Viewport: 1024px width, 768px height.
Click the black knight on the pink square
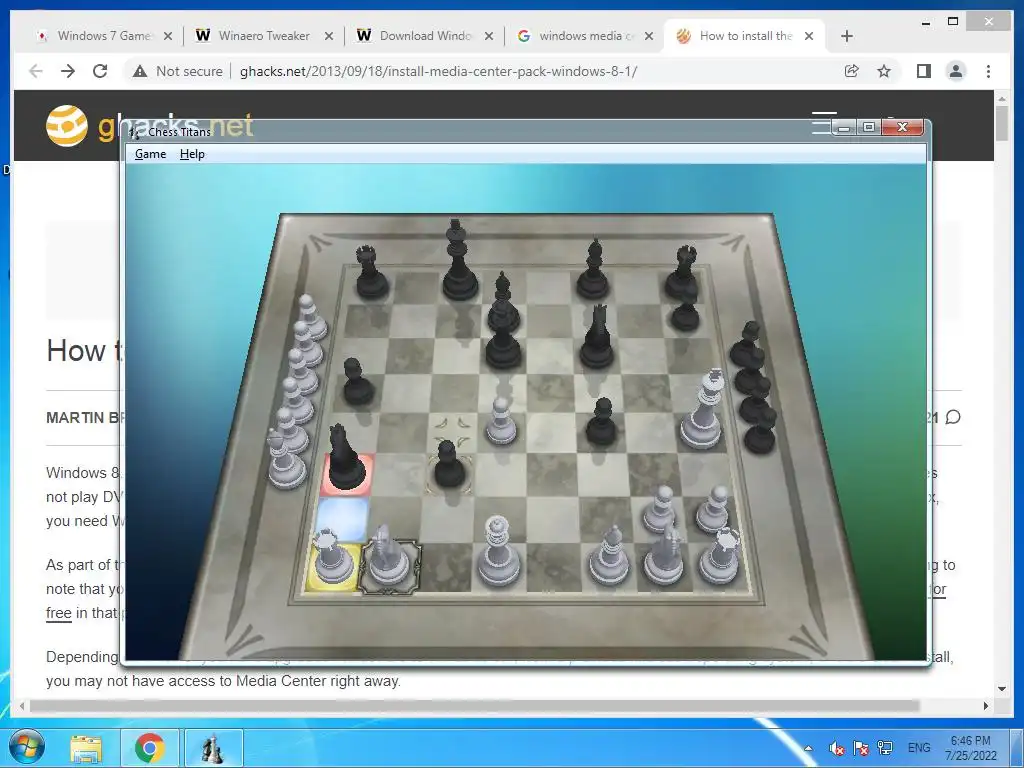(x=345, y=458)
